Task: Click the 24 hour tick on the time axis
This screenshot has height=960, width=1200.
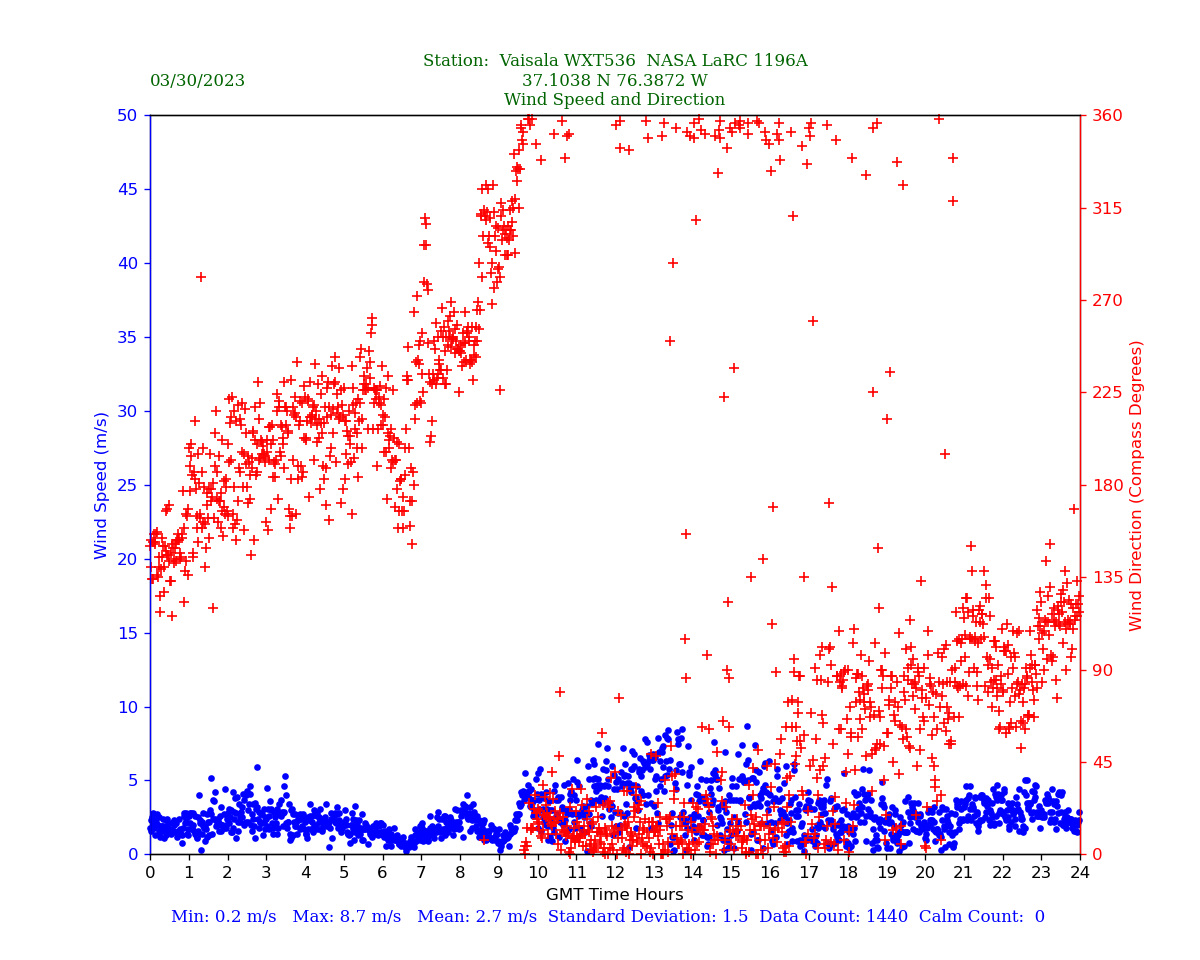Action: point(1080,873)
